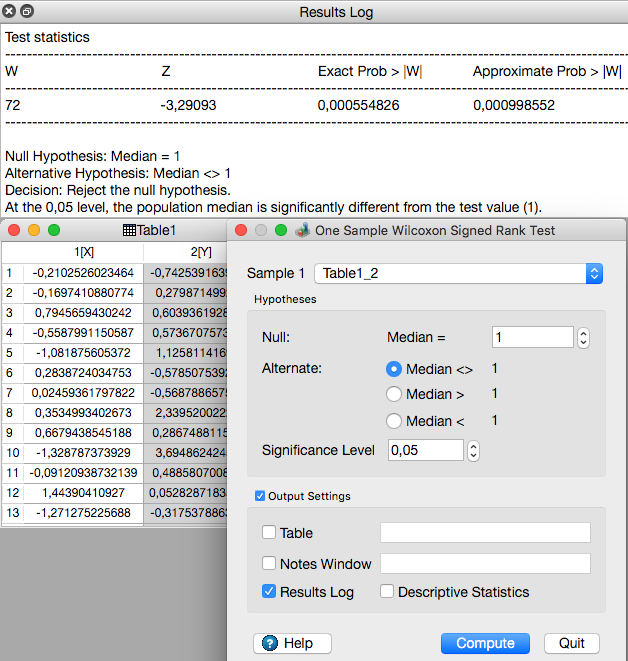
Task: Click the Wilcoxon dialog title icon
Action: coord(302,230)
